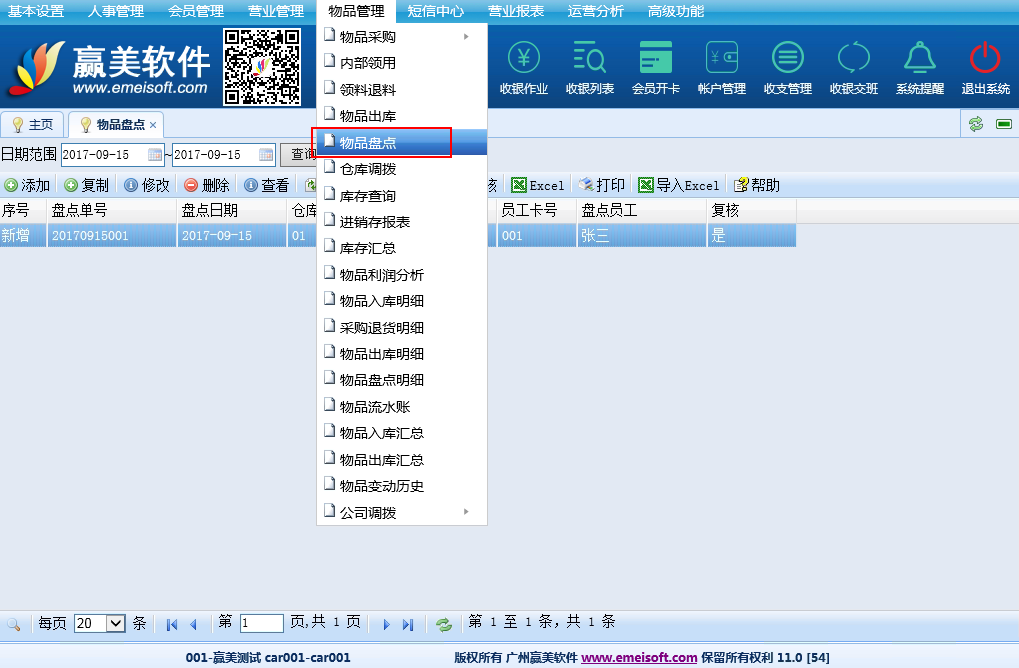This screenshot has height=668, width=1019.
Task: Switch to the 主页 tab
Action: [33, 125]
